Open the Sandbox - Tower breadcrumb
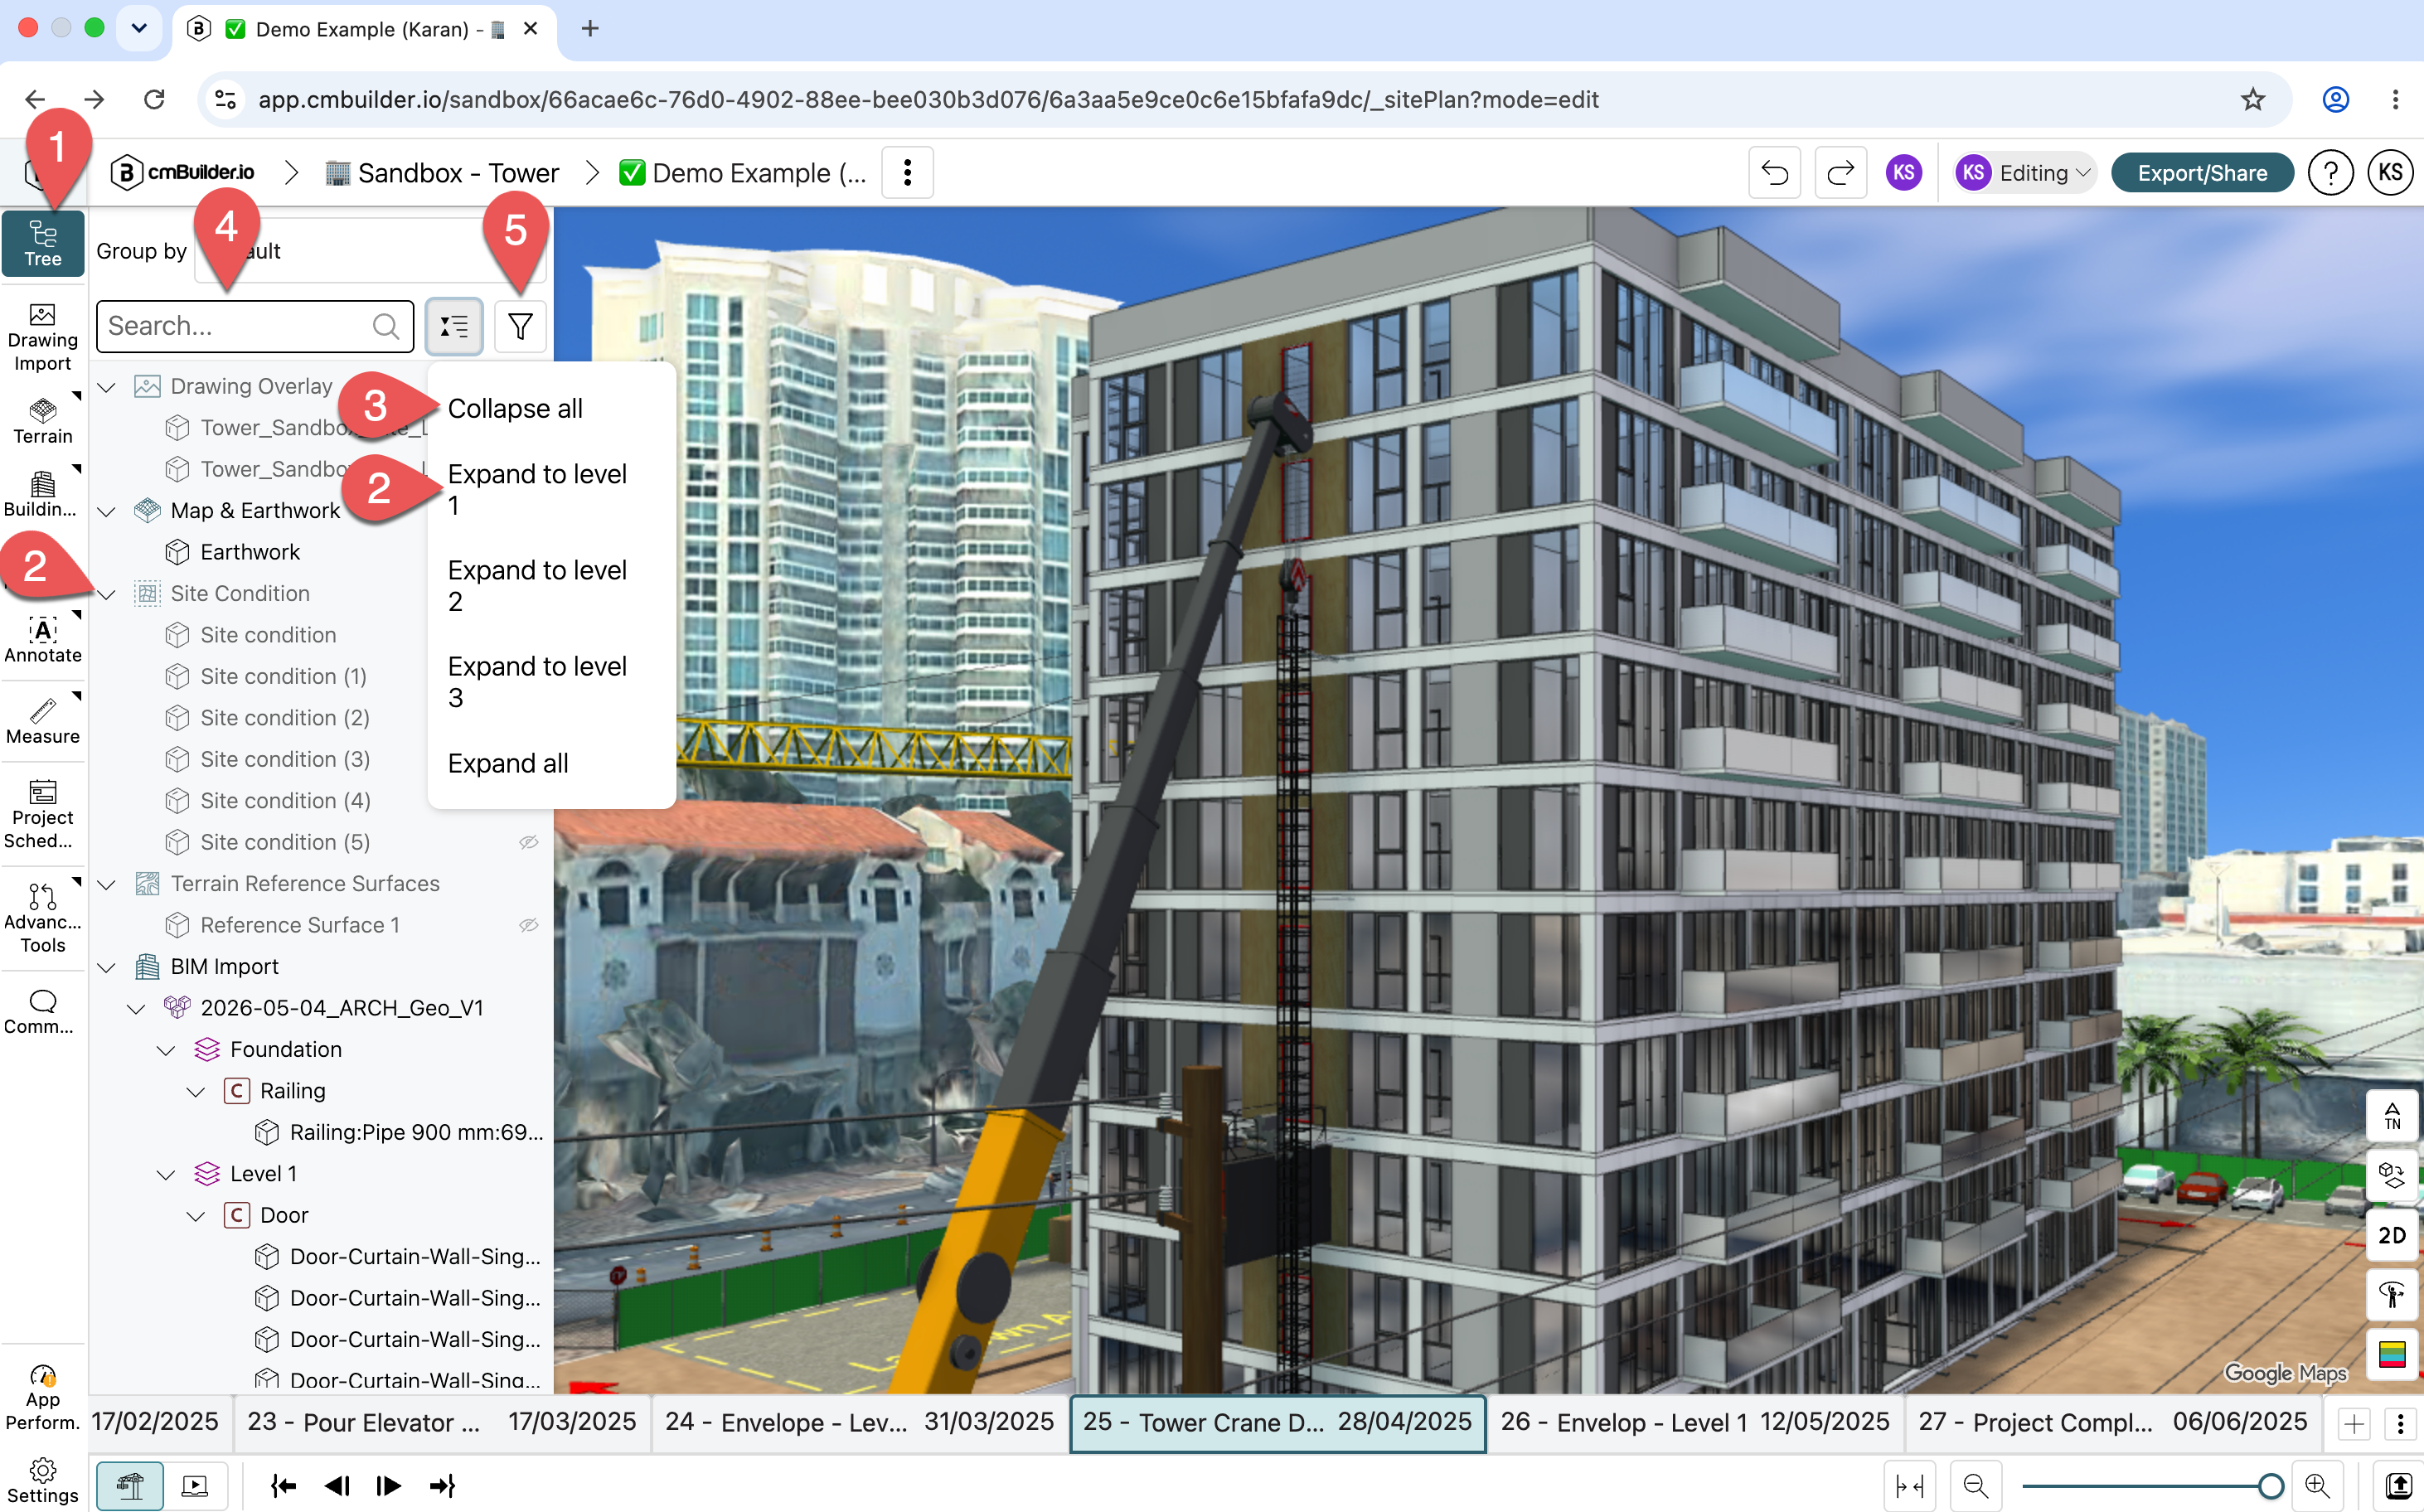The width and height of the screenshot is (2424, 1512). 442,173
